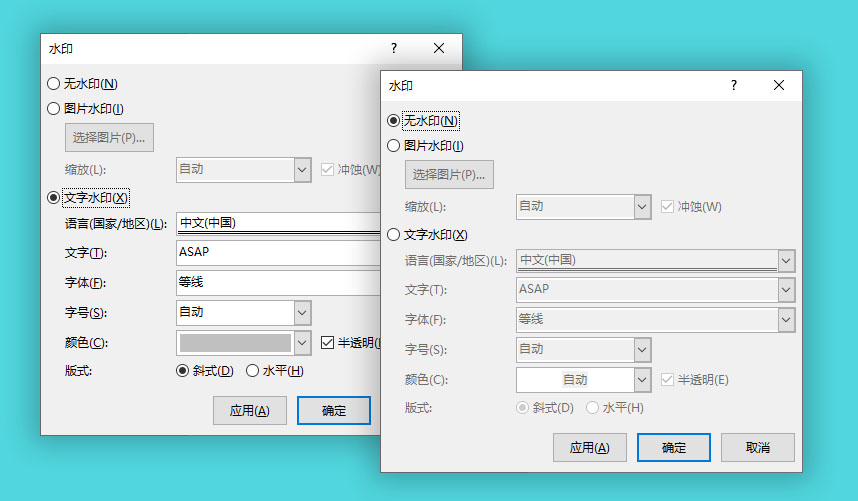Click 自动 scale field in back dialog
The image size is (858, 501).
pyautogui.click(x=235, y=170)
